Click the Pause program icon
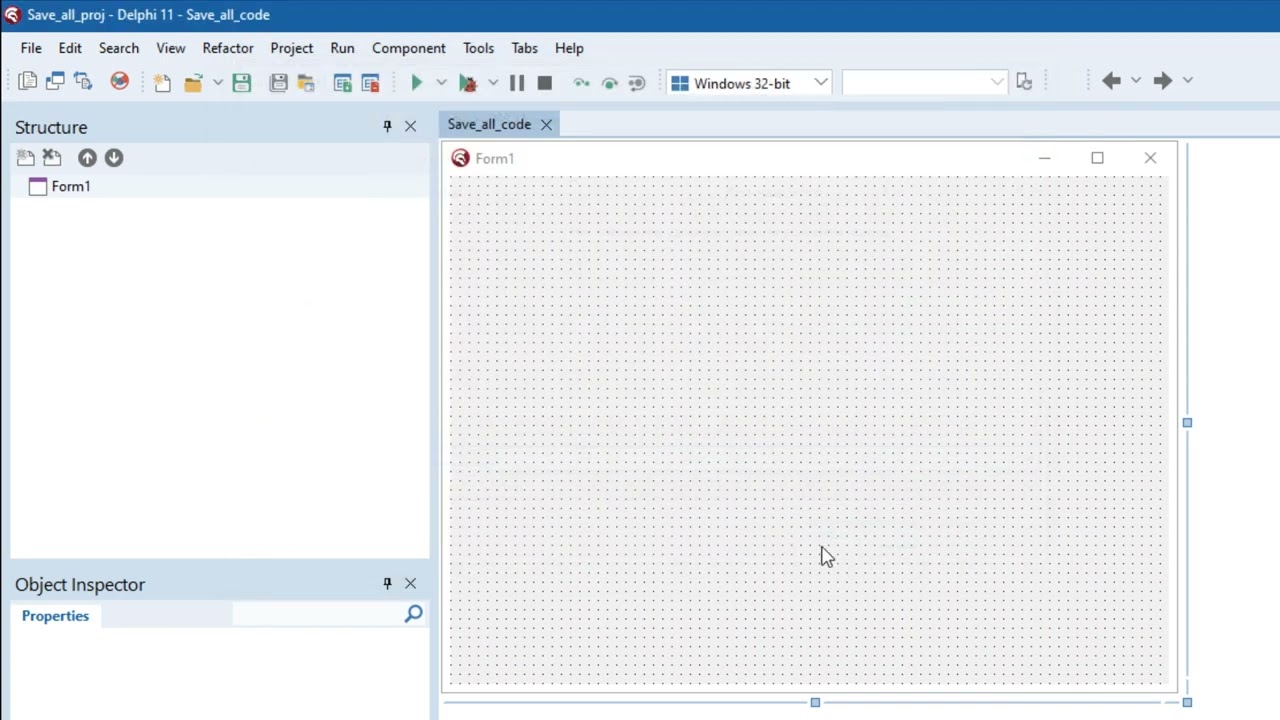Screen dimensions: 1280x720 tap(517, 83)
